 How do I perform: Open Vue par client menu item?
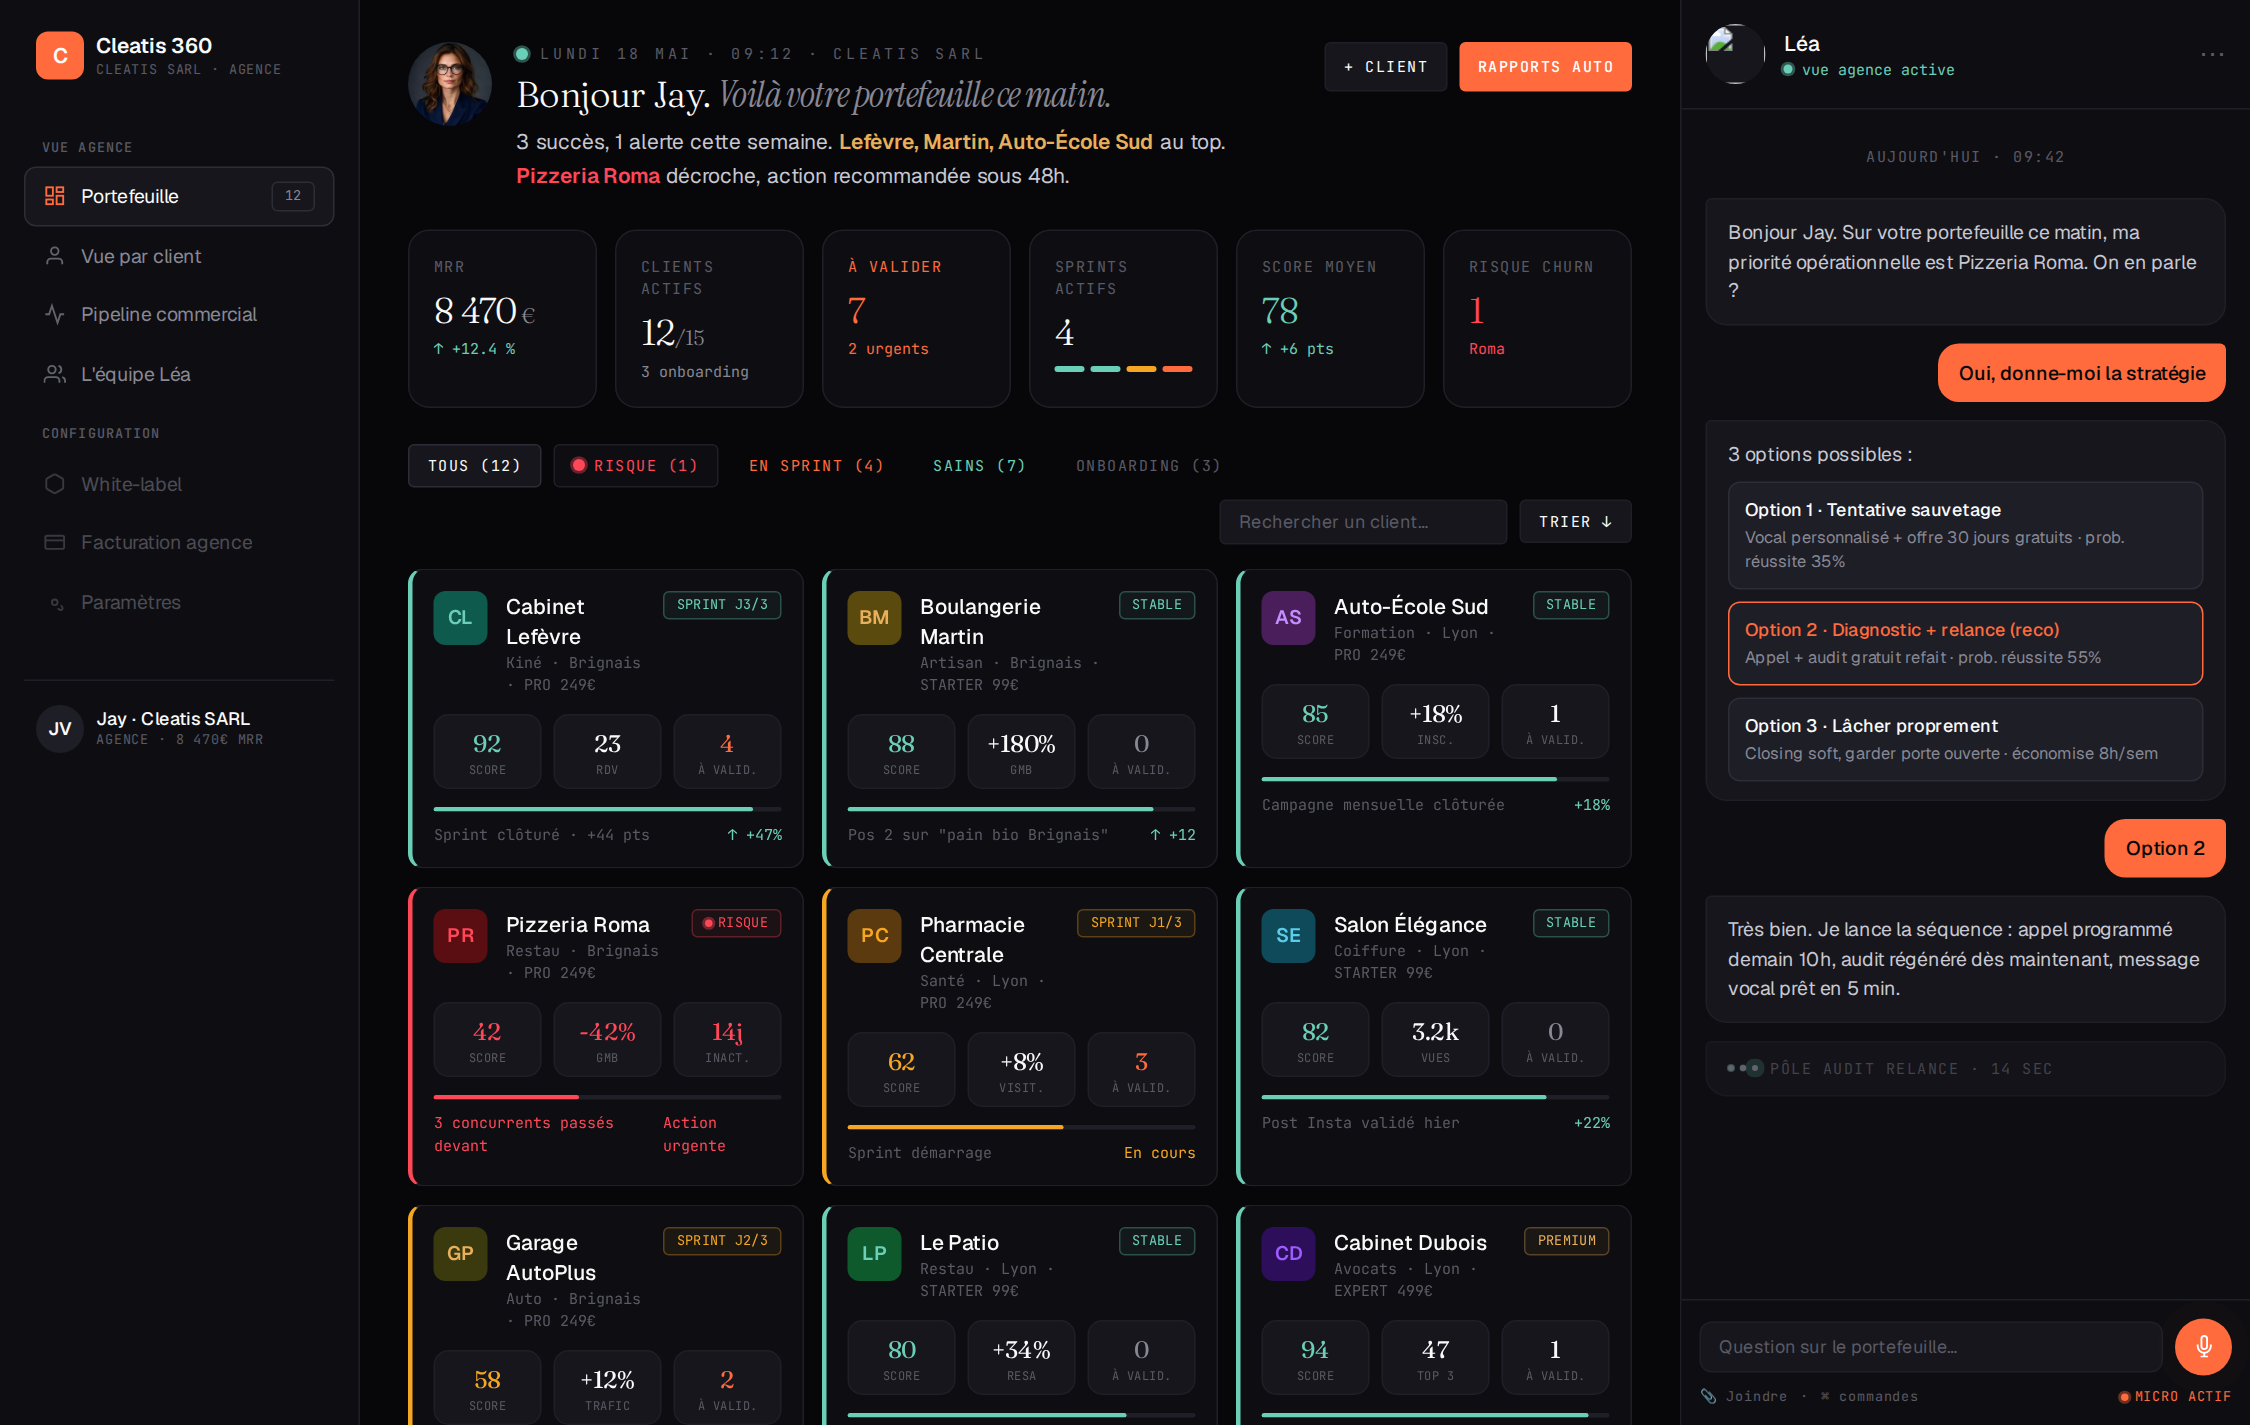[x=179, y=256]
